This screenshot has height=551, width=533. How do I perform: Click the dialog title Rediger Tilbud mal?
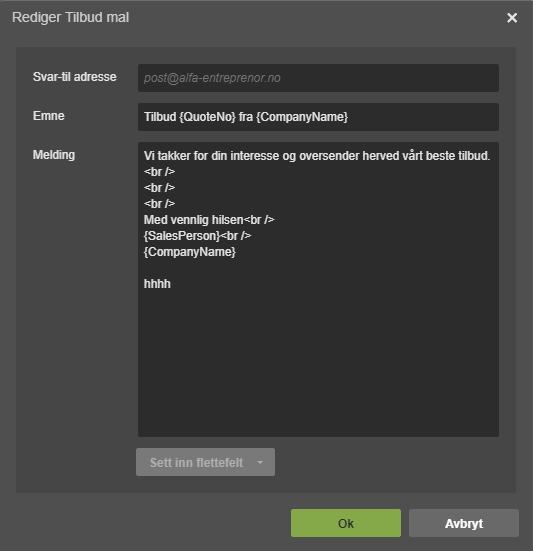tap(71, 18)
